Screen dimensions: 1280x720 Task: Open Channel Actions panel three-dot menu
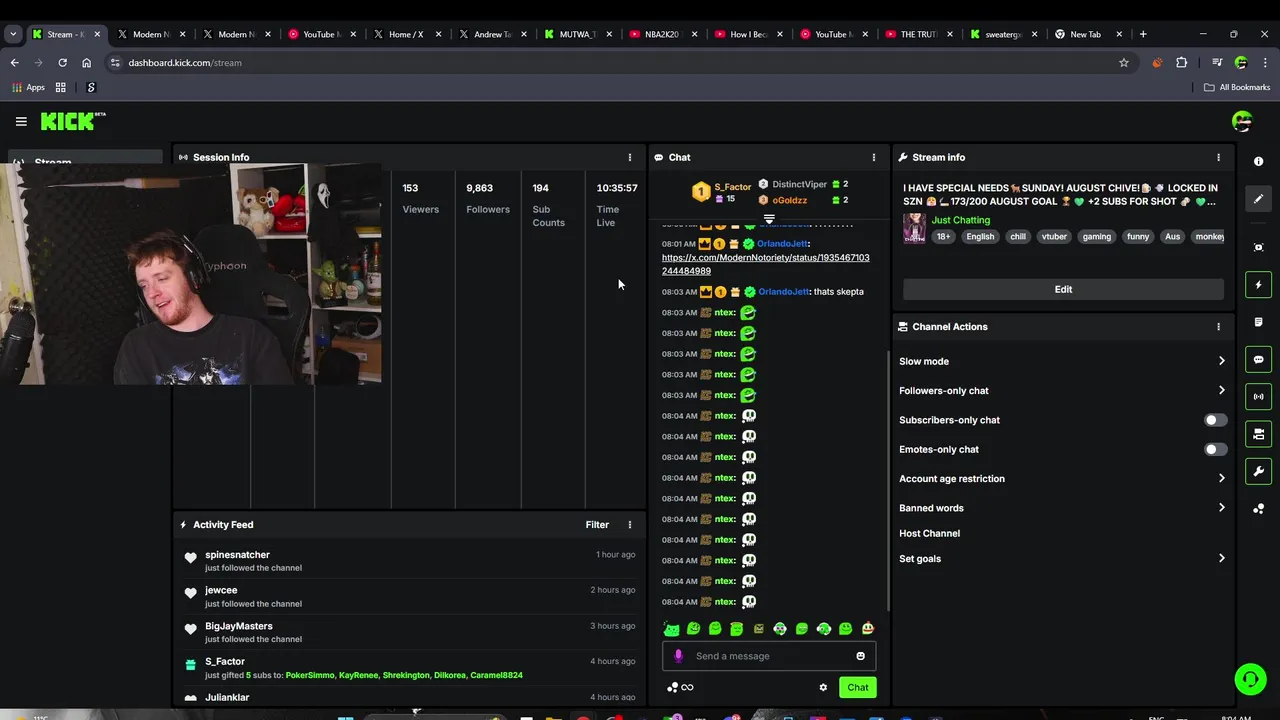click(x=1218, y=327)
